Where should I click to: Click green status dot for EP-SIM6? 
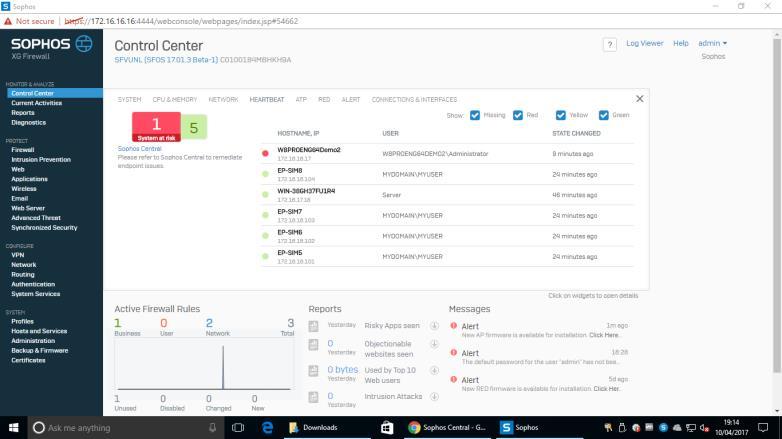[265, 236]
